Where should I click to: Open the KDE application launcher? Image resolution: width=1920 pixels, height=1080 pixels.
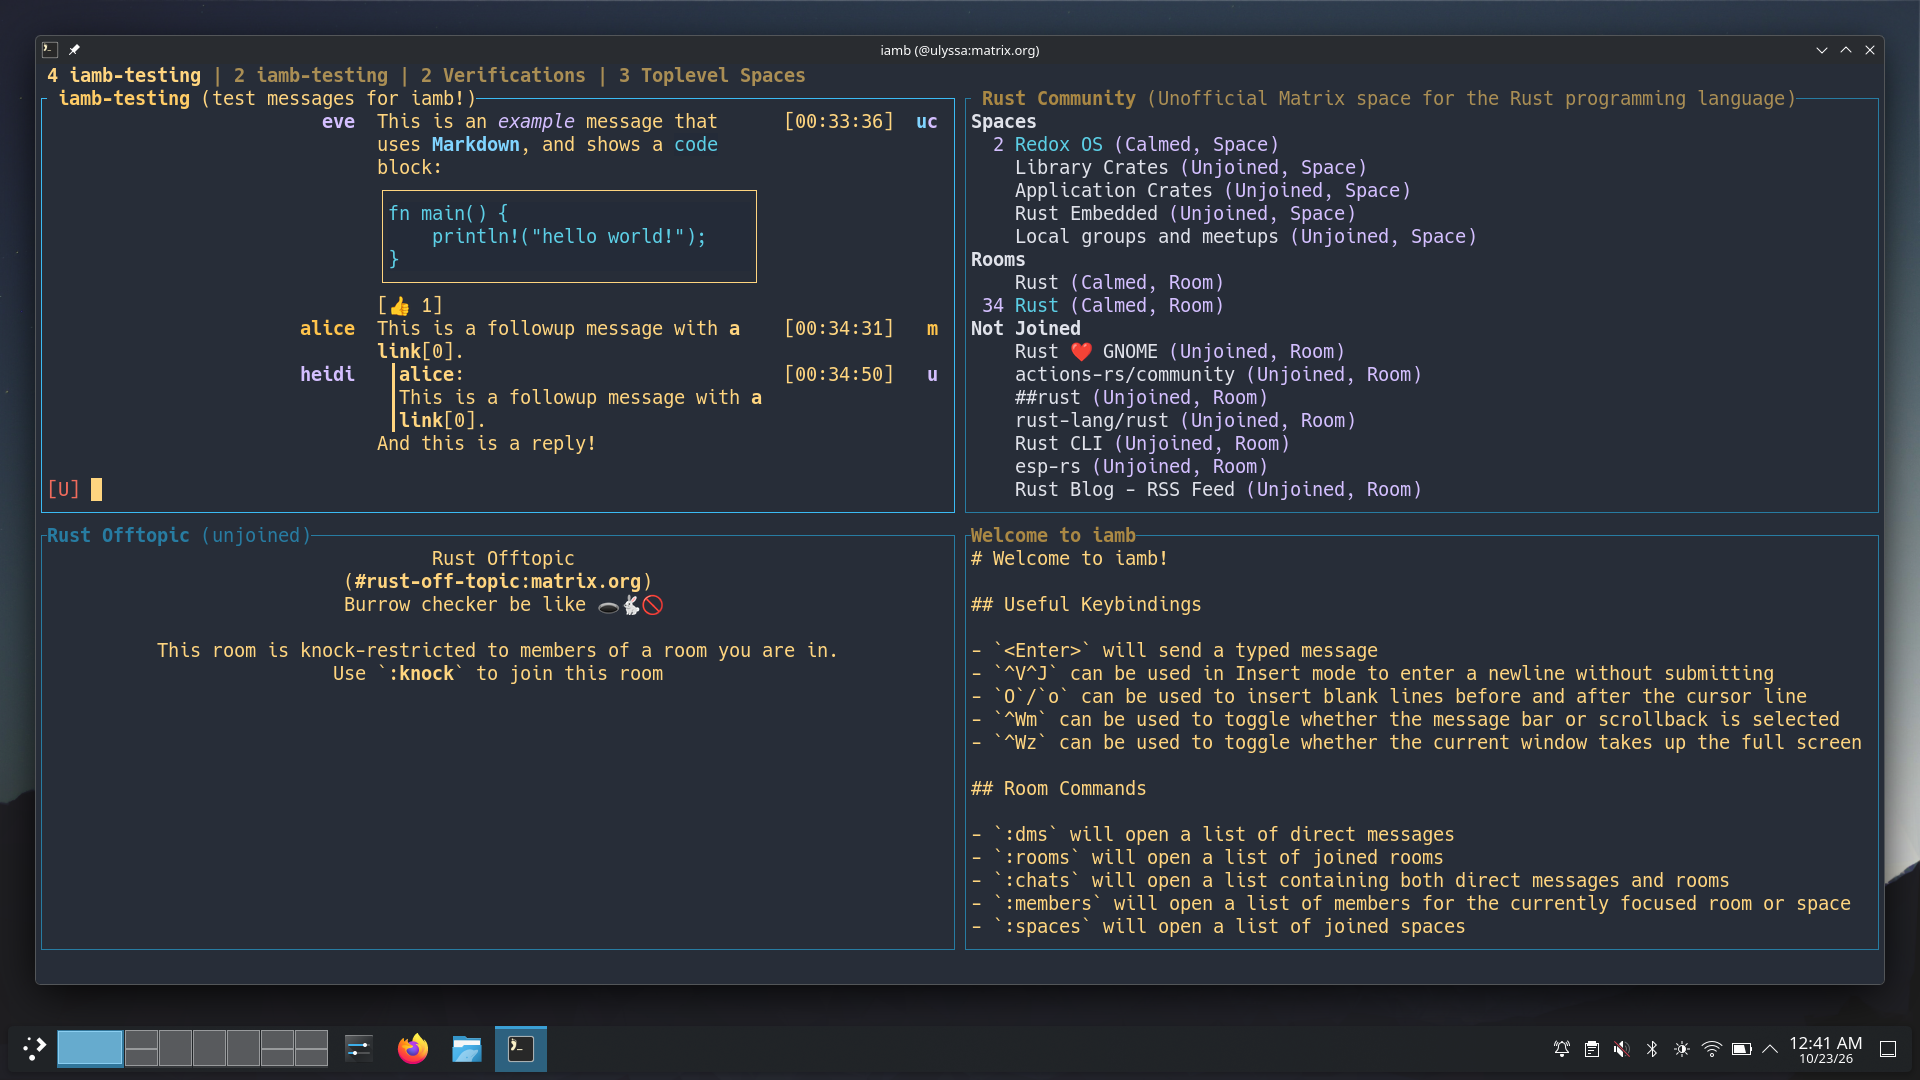[x=35, y=1048]
